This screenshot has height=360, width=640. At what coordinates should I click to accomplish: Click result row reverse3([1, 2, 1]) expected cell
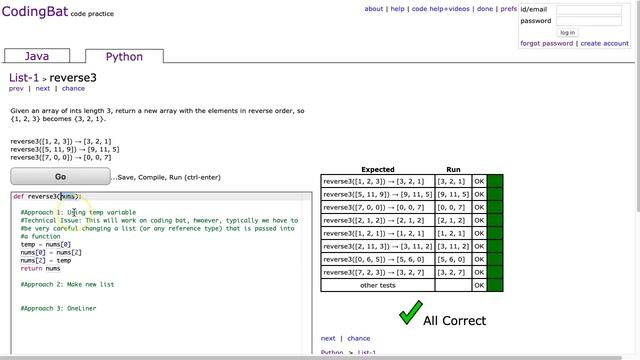378,233
